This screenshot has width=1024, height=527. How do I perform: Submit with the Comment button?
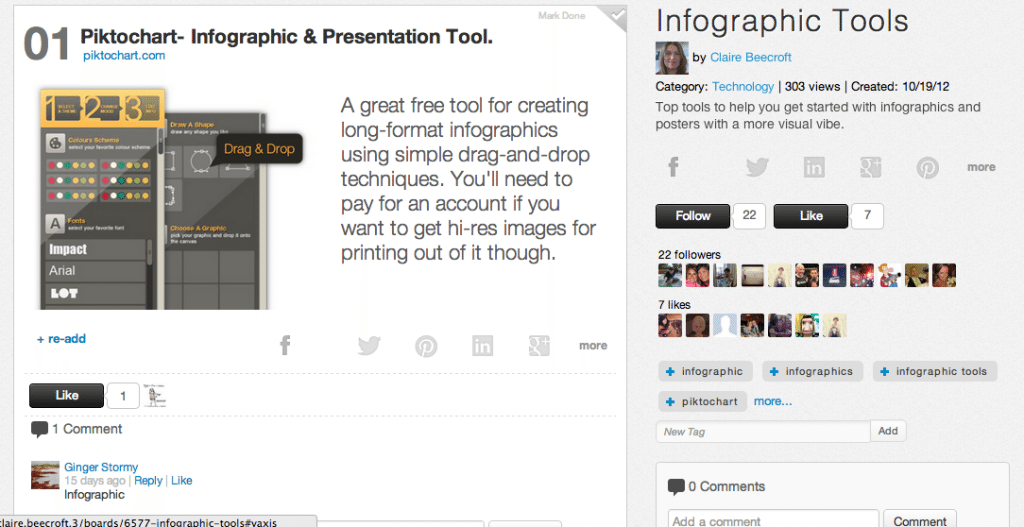click(920, 520)
